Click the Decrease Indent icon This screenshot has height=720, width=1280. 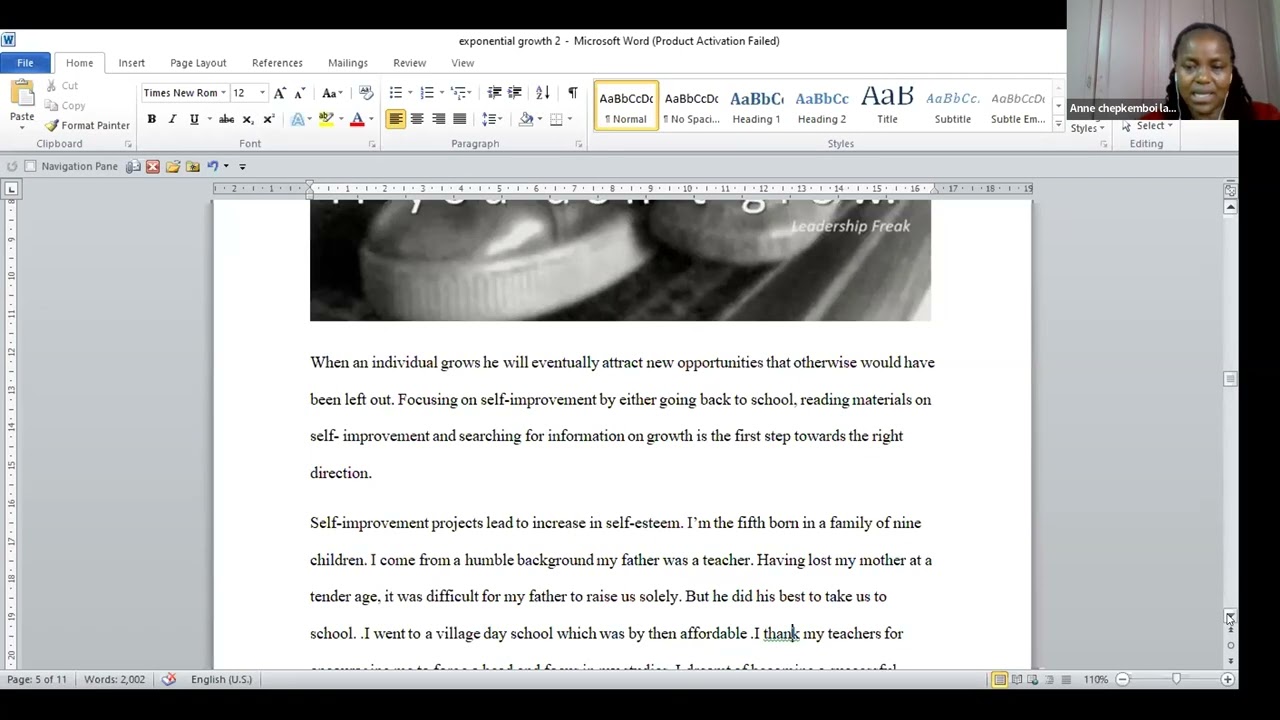pos(494,93)
